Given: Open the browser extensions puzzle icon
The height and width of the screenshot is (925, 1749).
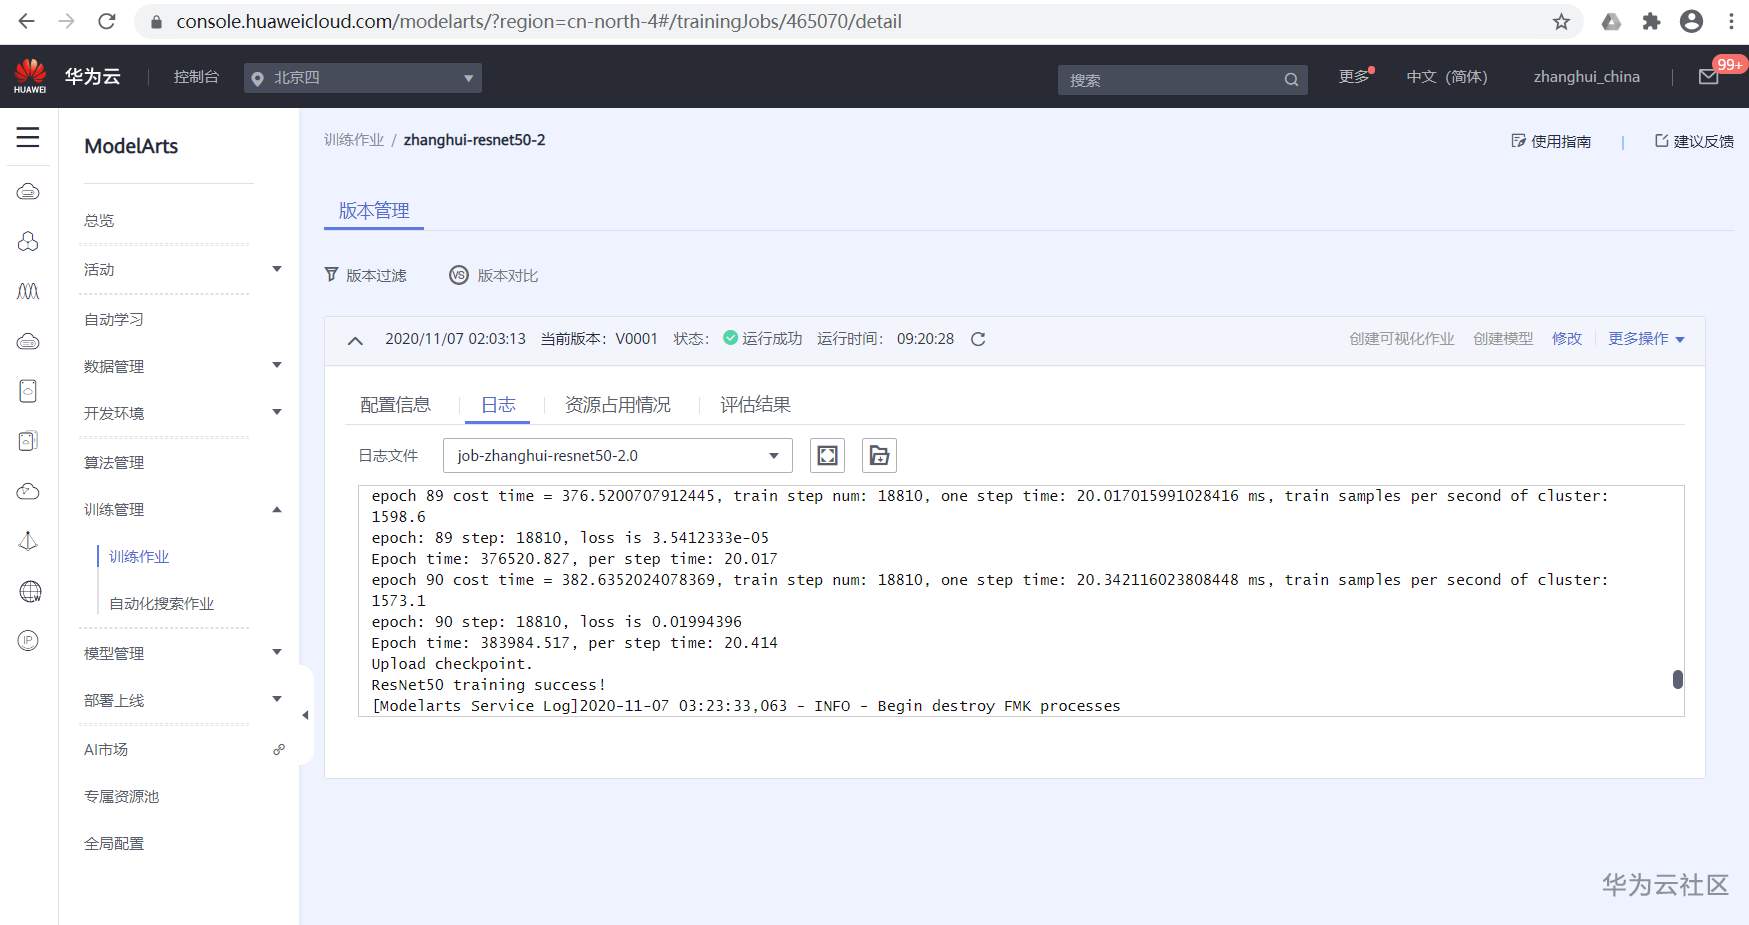Looking at the screenshot, I should tap(1651, 21).
